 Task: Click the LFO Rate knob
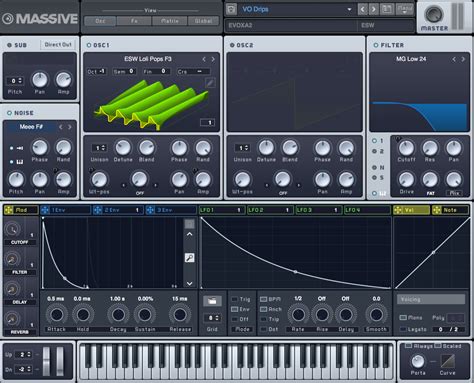coord(298,314)
